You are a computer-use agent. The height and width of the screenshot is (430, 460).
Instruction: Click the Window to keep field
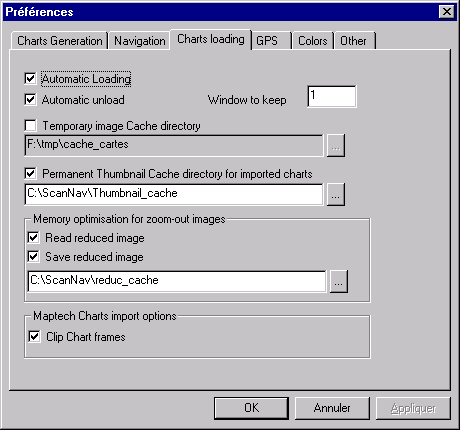coord(332,97)
